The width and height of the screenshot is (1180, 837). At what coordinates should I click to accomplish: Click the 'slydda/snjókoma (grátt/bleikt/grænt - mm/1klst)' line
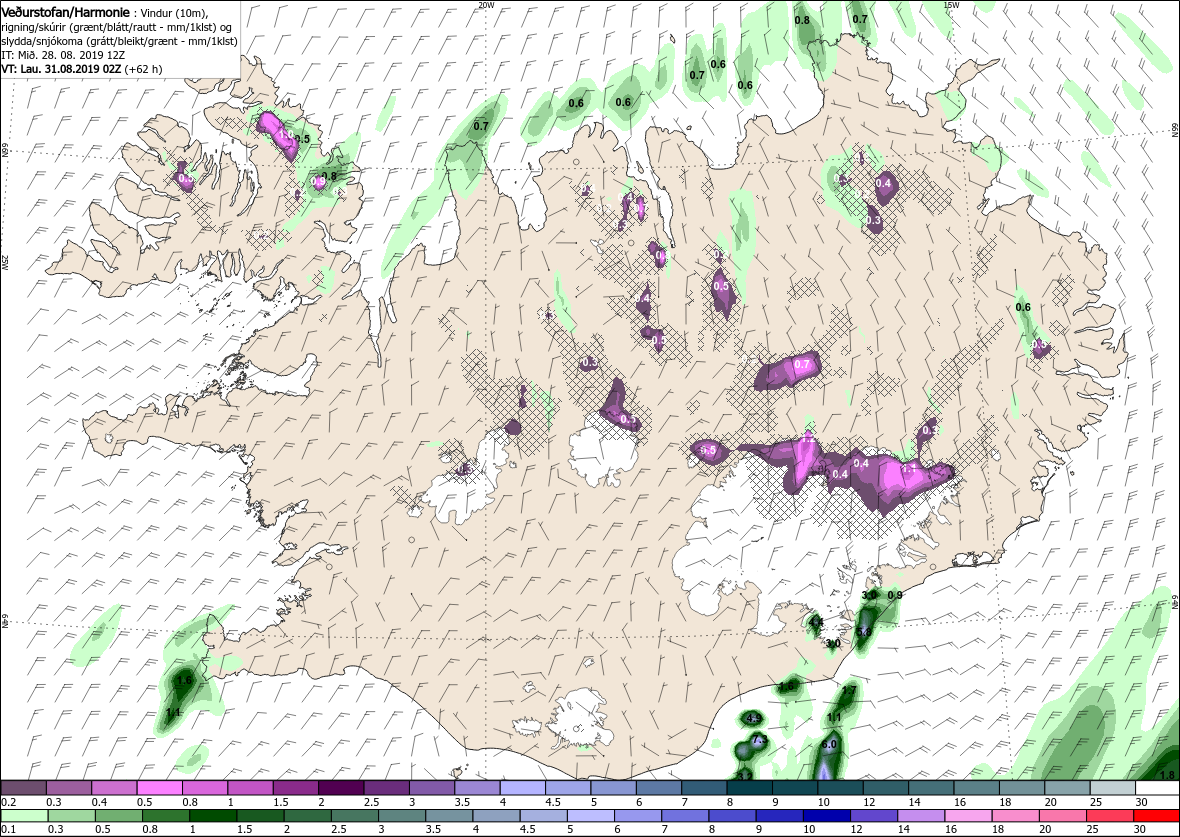pyautogui.click(x=120, y=41)
